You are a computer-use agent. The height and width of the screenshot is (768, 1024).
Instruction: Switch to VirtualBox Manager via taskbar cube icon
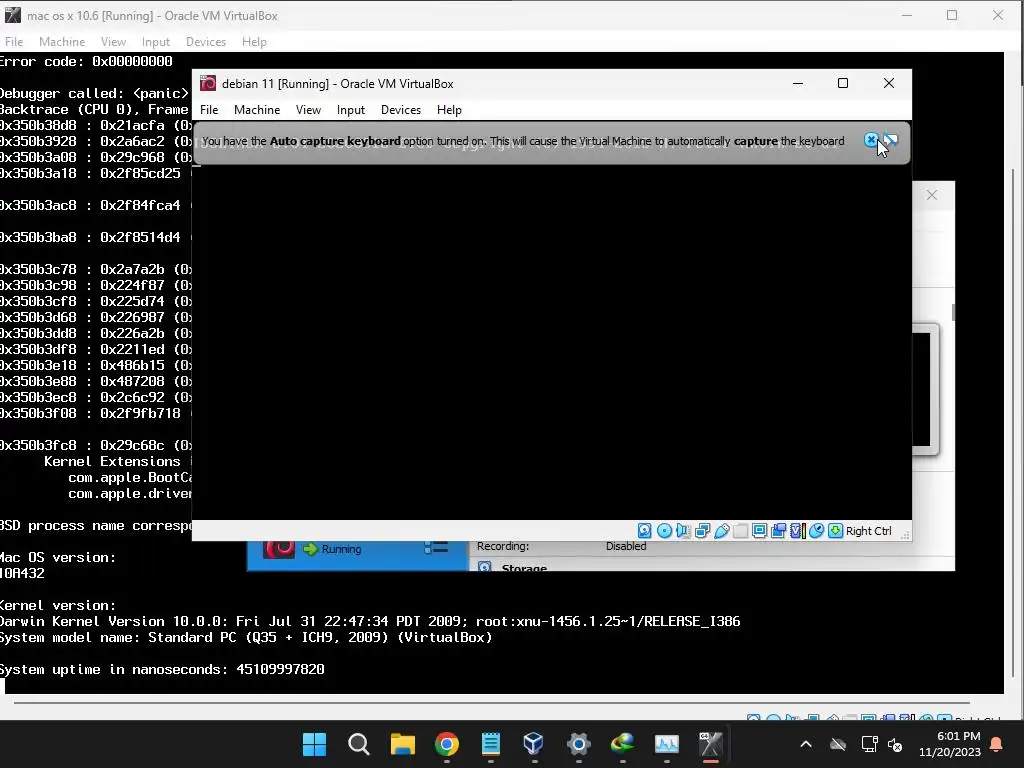tap(534, 744)
